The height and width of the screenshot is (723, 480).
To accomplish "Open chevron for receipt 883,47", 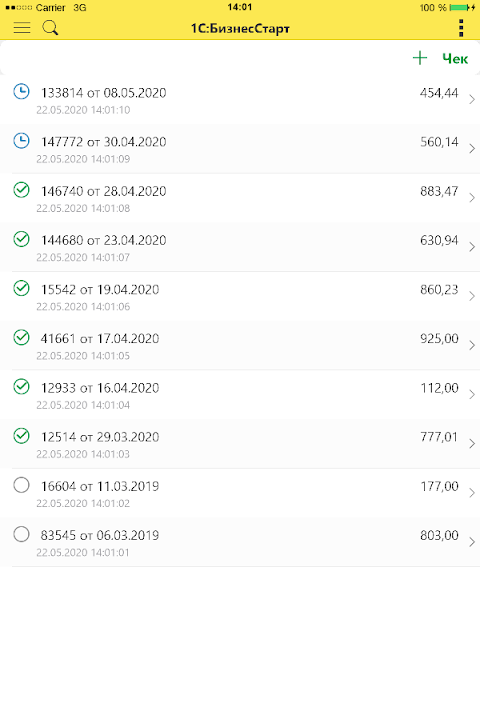I will [472, 198].
